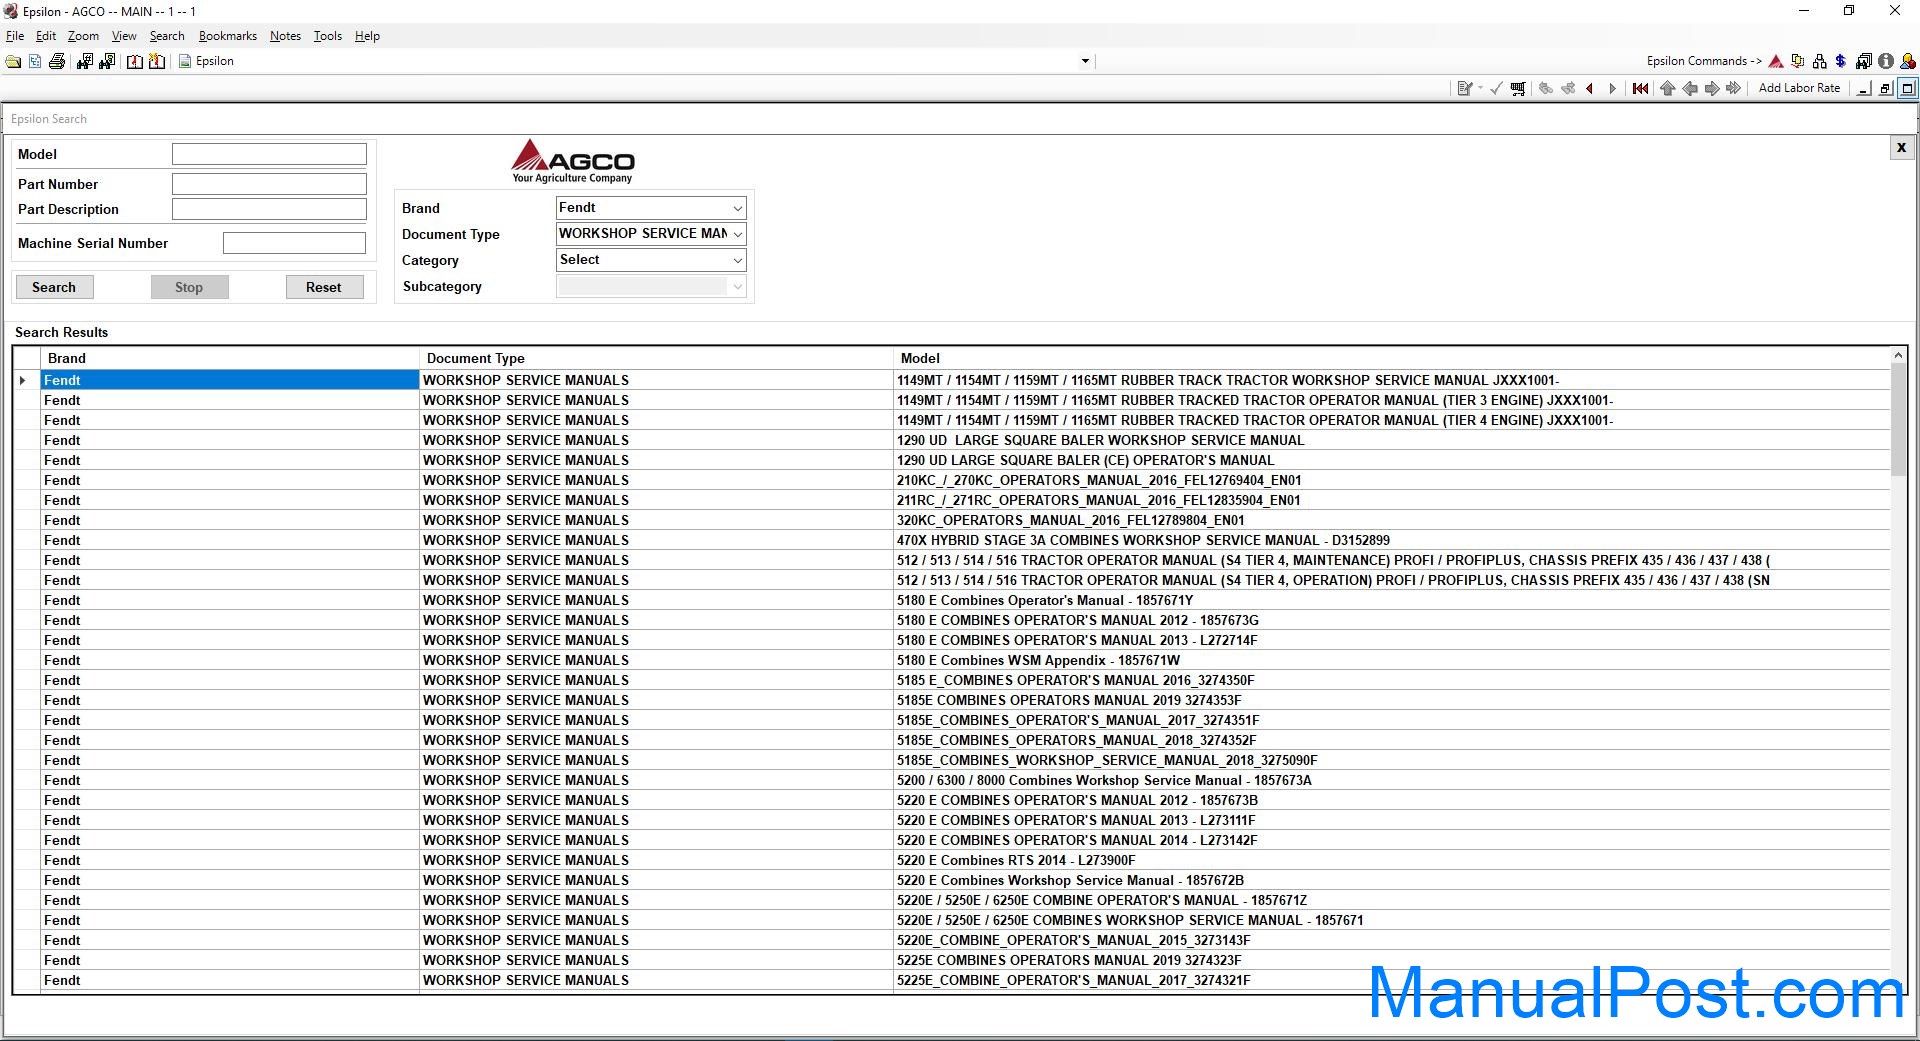
Task: Click the yellow copy documents command icon
Action: (1798, 61)
